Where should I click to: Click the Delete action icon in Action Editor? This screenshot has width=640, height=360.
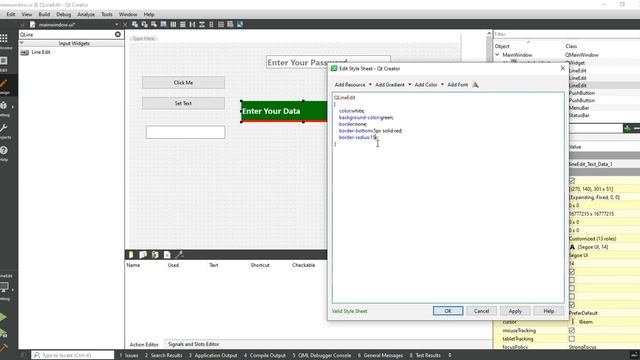[x=167, y=255]
